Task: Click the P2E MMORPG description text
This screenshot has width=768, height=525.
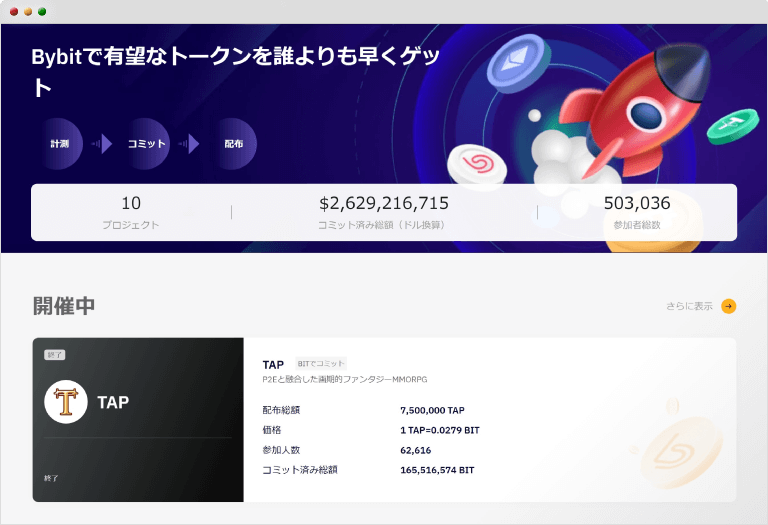Action: (345, 379)
